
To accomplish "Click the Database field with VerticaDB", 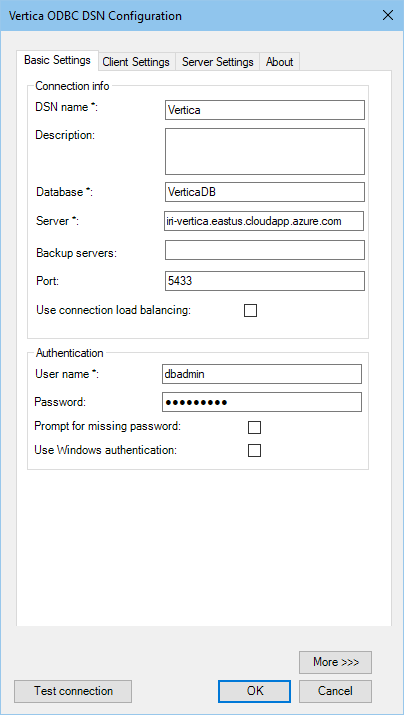I will coord(265,192).
